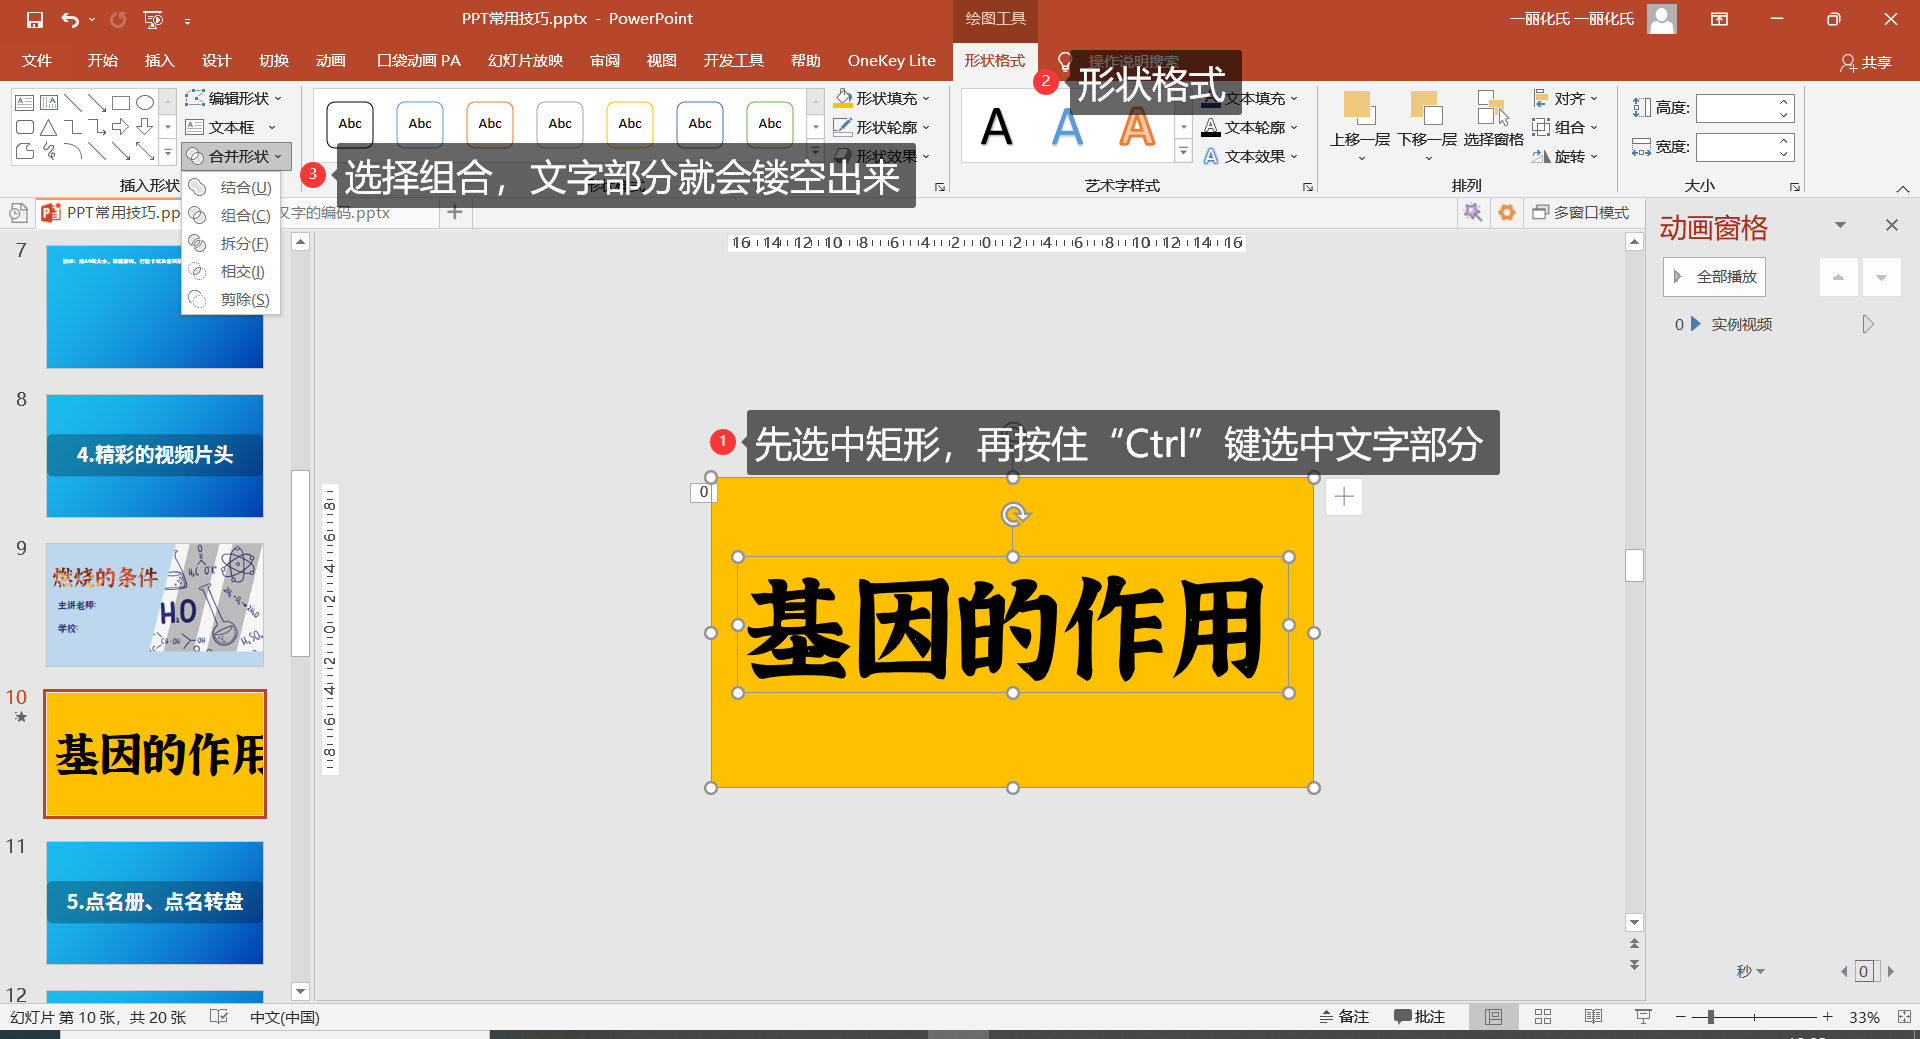The height and width of the screenshot is (1039, 1920).
Task: Open the Text Outline (文本轮廓) dropdown
Action: (x=1250, y=127)
